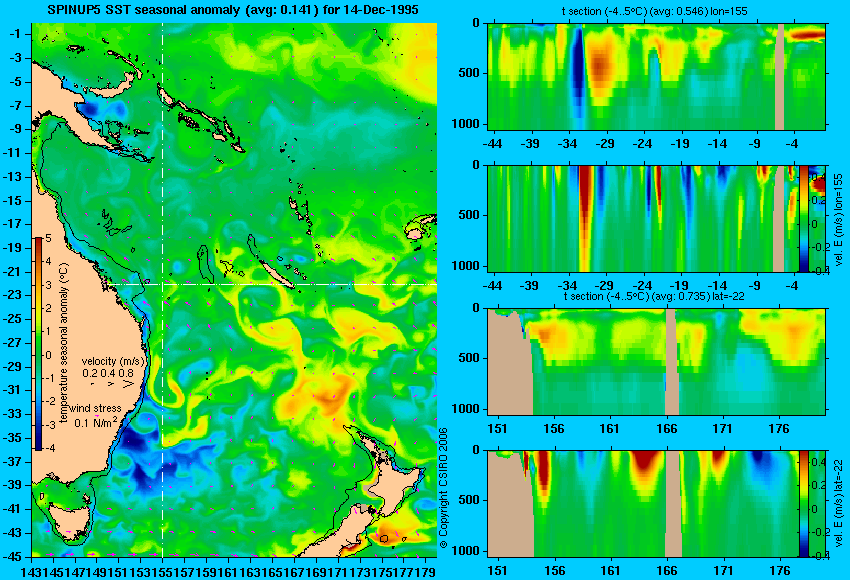Click the top lon=155 temperature section plot
850x580 pixels.
(x=656, y=76)
